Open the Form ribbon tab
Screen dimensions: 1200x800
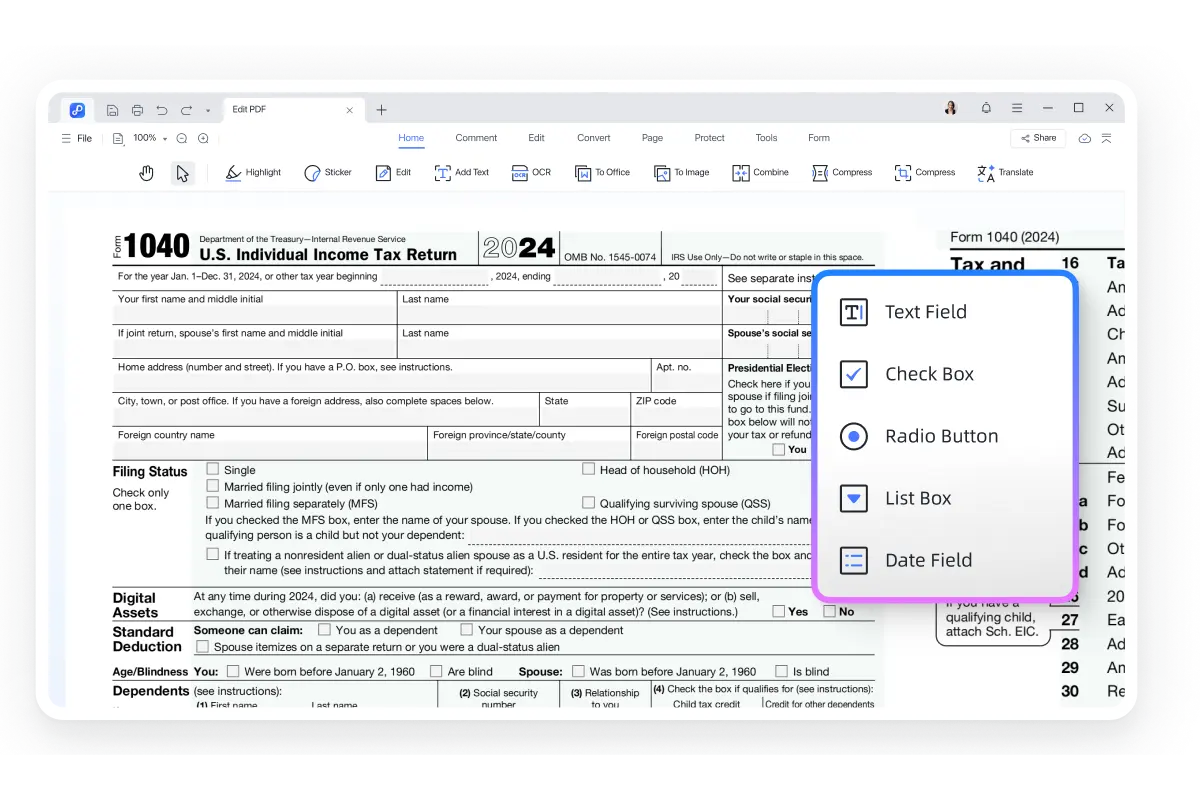tap(818, 137)
